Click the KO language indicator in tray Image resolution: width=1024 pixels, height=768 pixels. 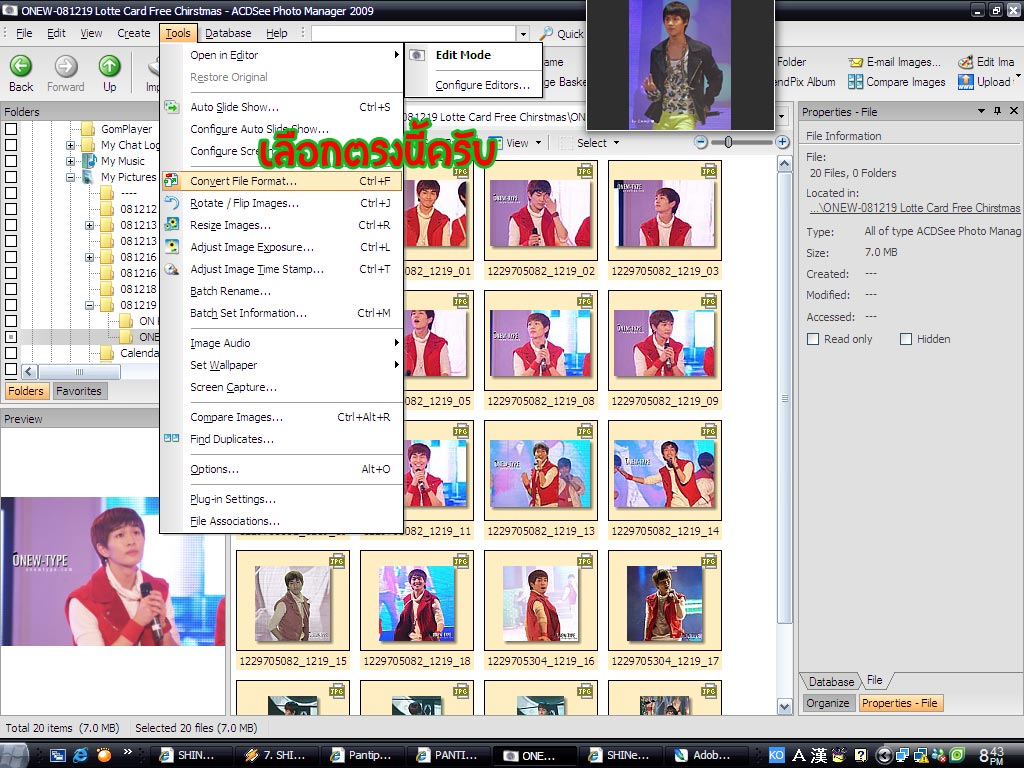pos(776,755)
